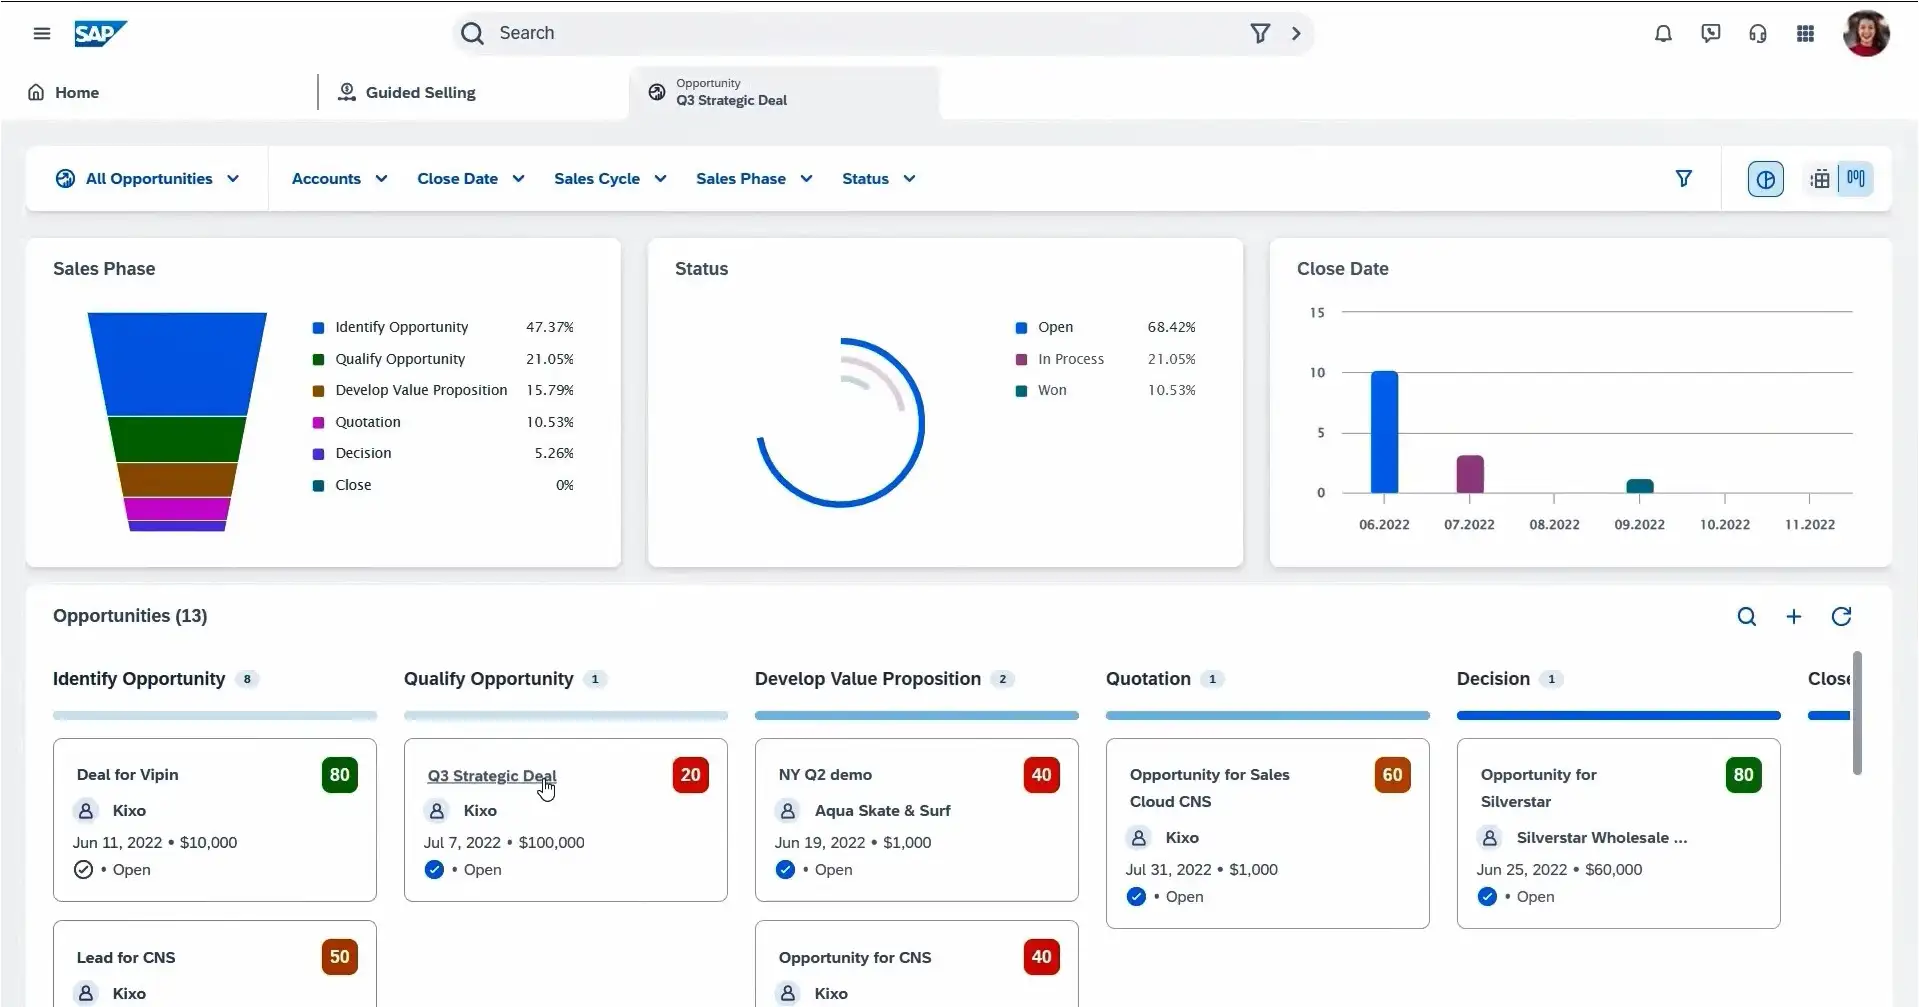1919x1007 pixels.
Task: Search opportunities using the magnifier icon
Action: pos(1746,616)
